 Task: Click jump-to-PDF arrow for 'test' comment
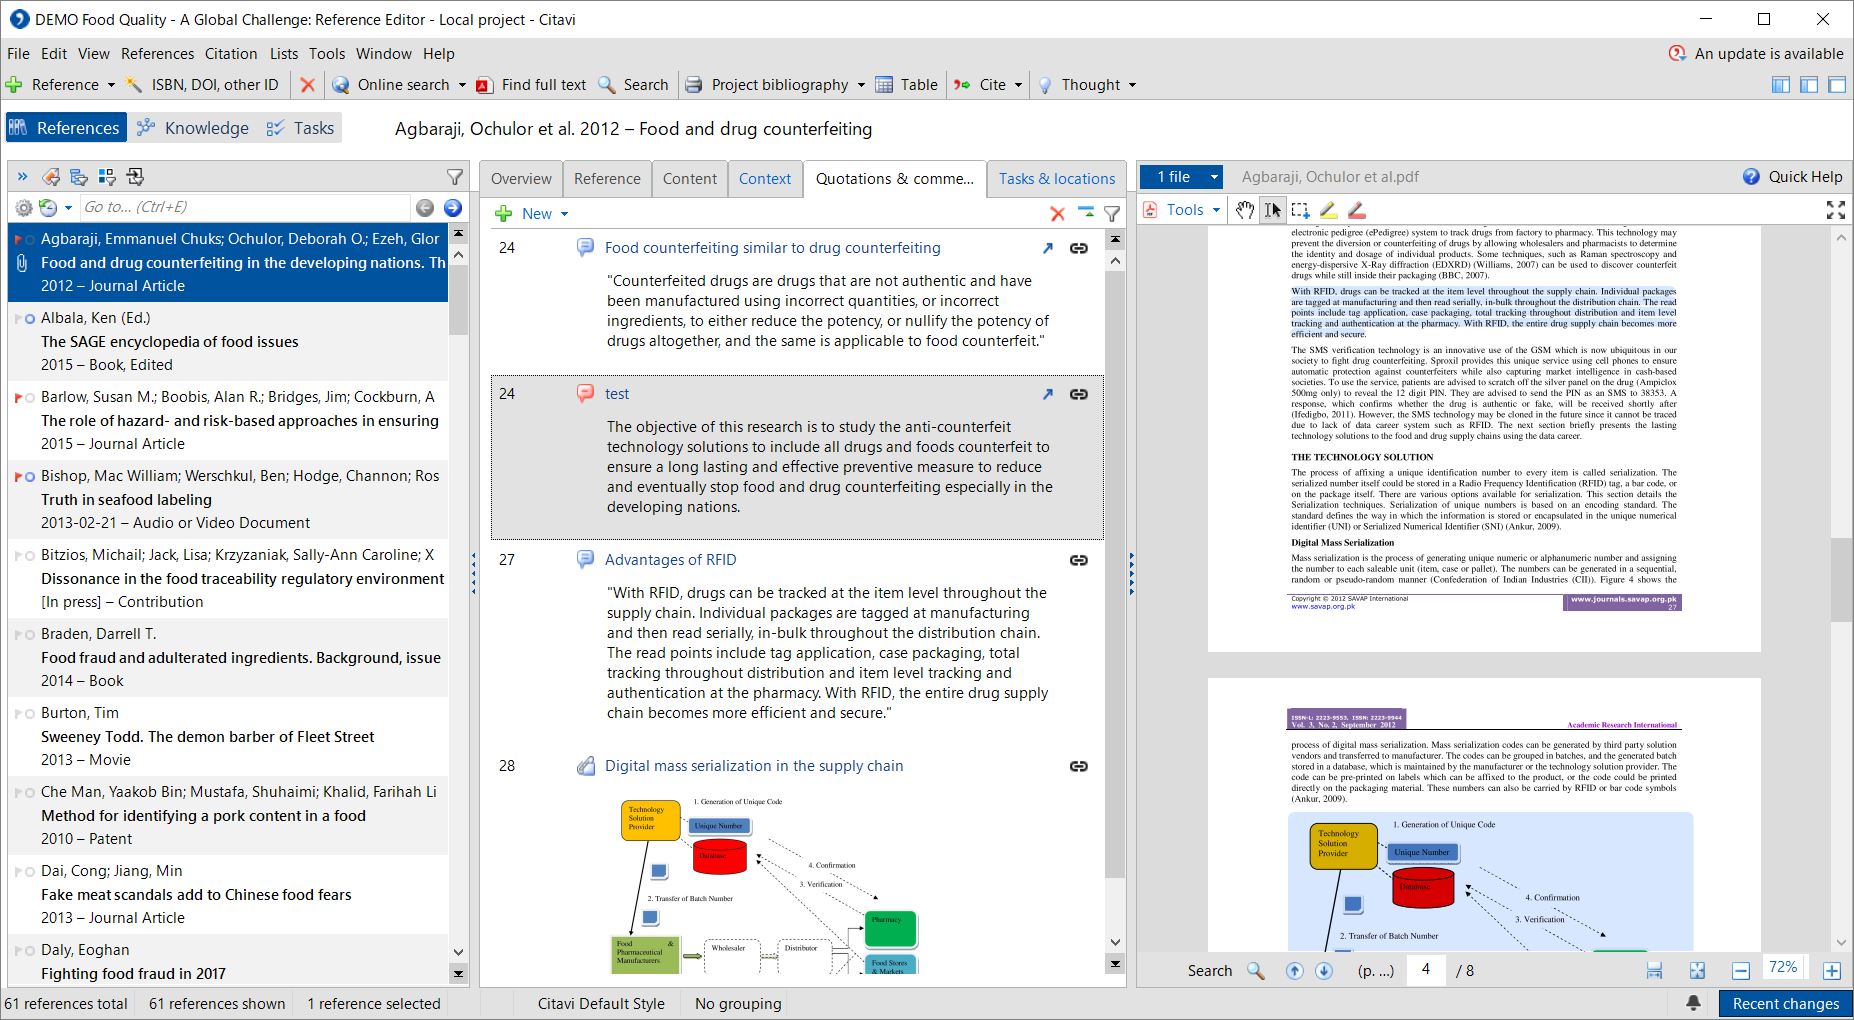pyautogui.click(x=1047, y=394)
